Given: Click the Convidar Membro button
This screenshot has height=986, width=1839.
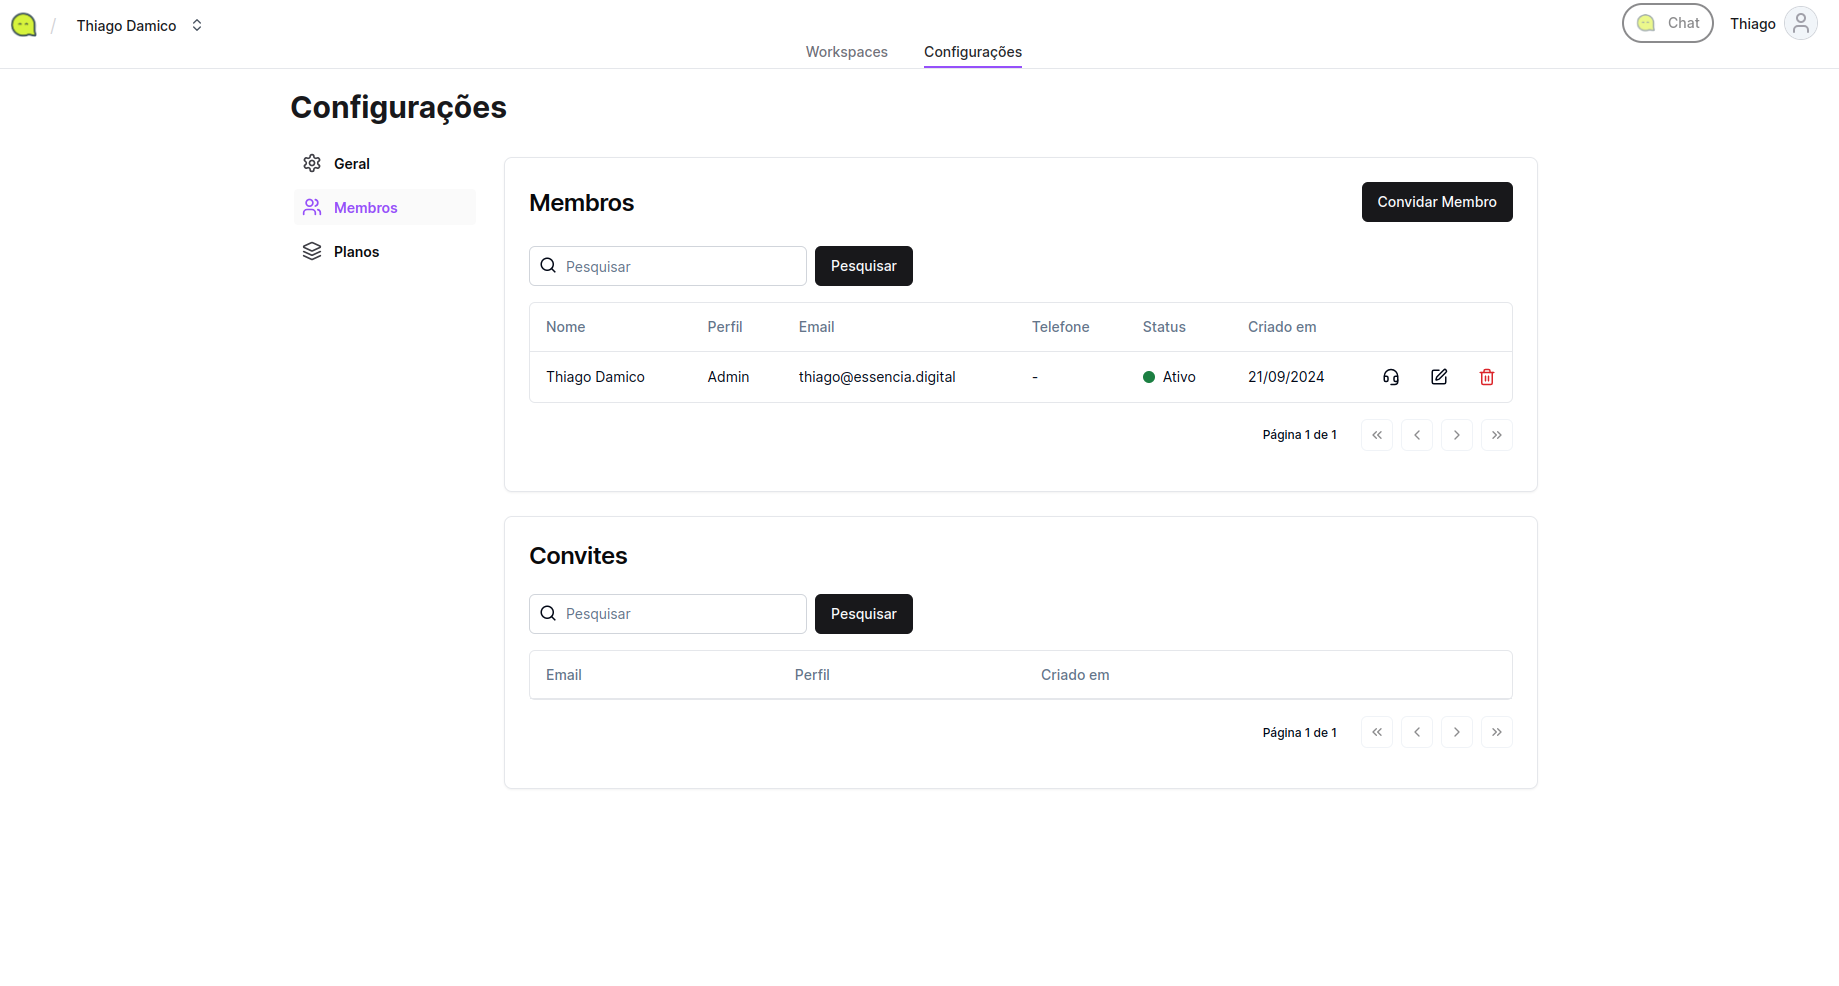Looking at the screenshot, I should coord(1436,202).
